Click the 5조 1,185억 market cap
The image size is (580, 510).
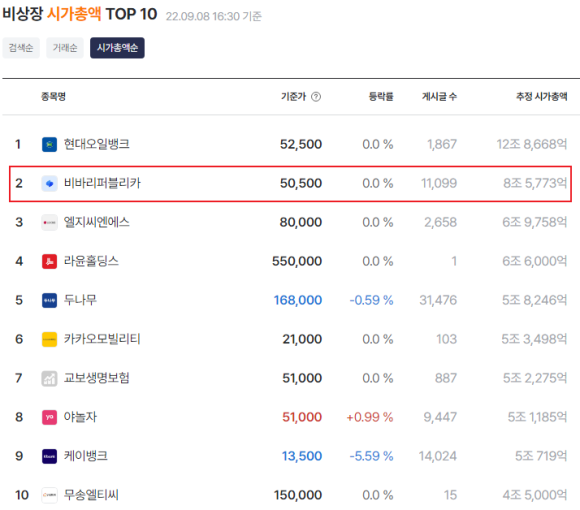click(x=537, y=418)
